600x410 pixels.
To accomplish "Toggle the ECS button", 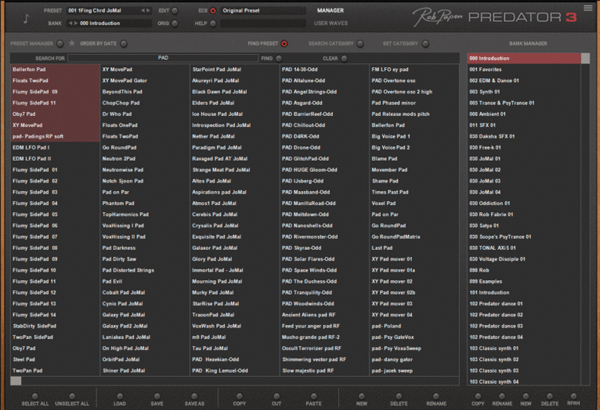I will pyautogui.click(x=212, y=9).
